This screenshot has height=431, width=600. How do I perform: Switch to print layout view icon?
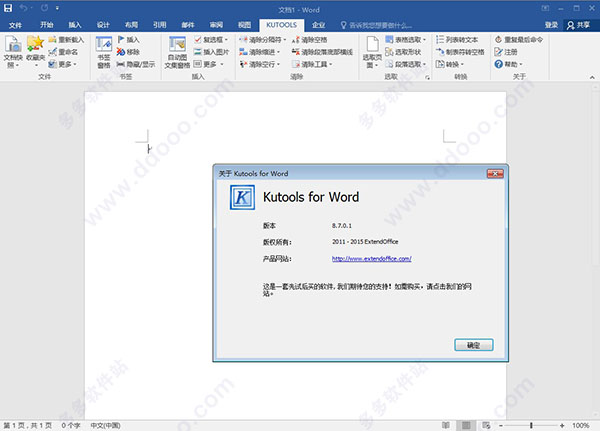click(x=466, y=425)
